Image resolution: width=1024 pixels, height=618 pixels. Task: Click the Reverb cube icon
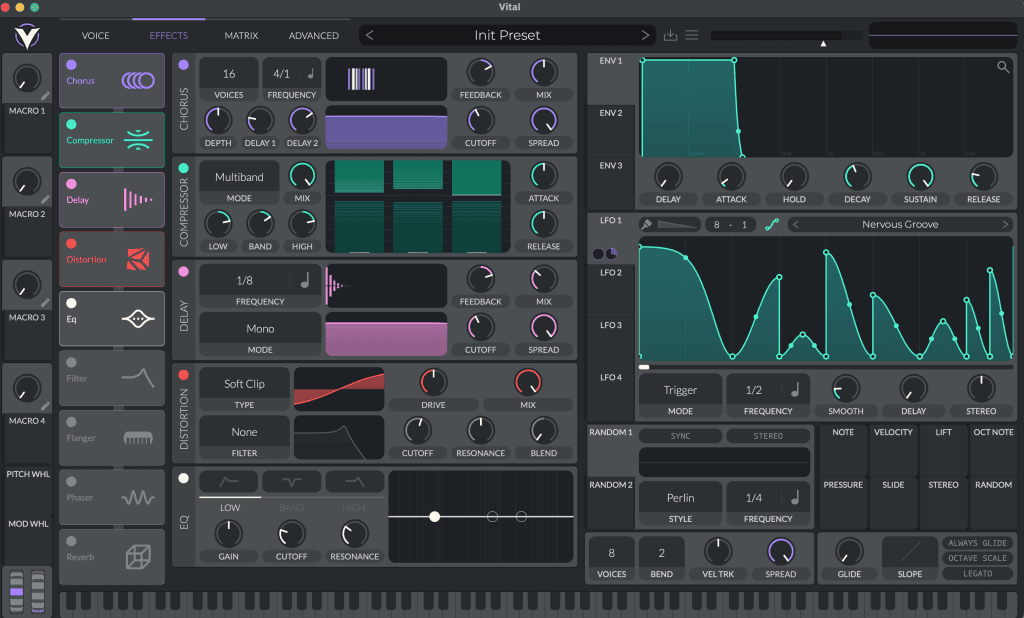click(138, 557)
